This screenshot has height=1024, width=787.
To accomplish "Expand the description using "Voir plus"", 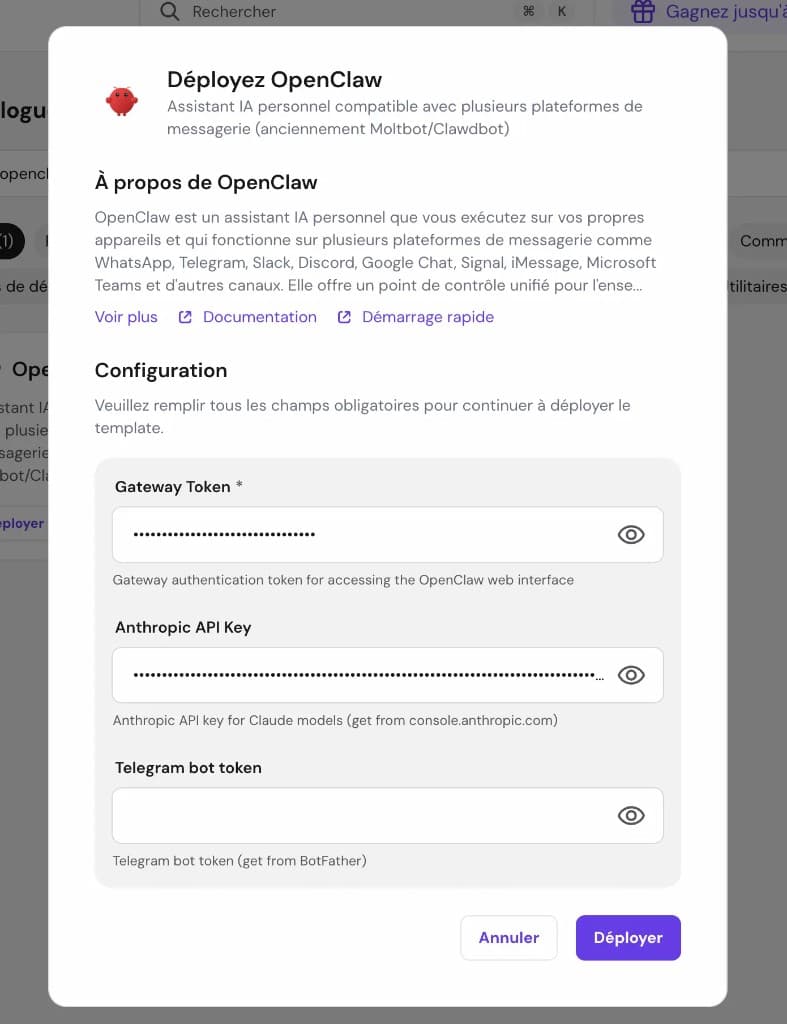I will [x=125, y=316].
